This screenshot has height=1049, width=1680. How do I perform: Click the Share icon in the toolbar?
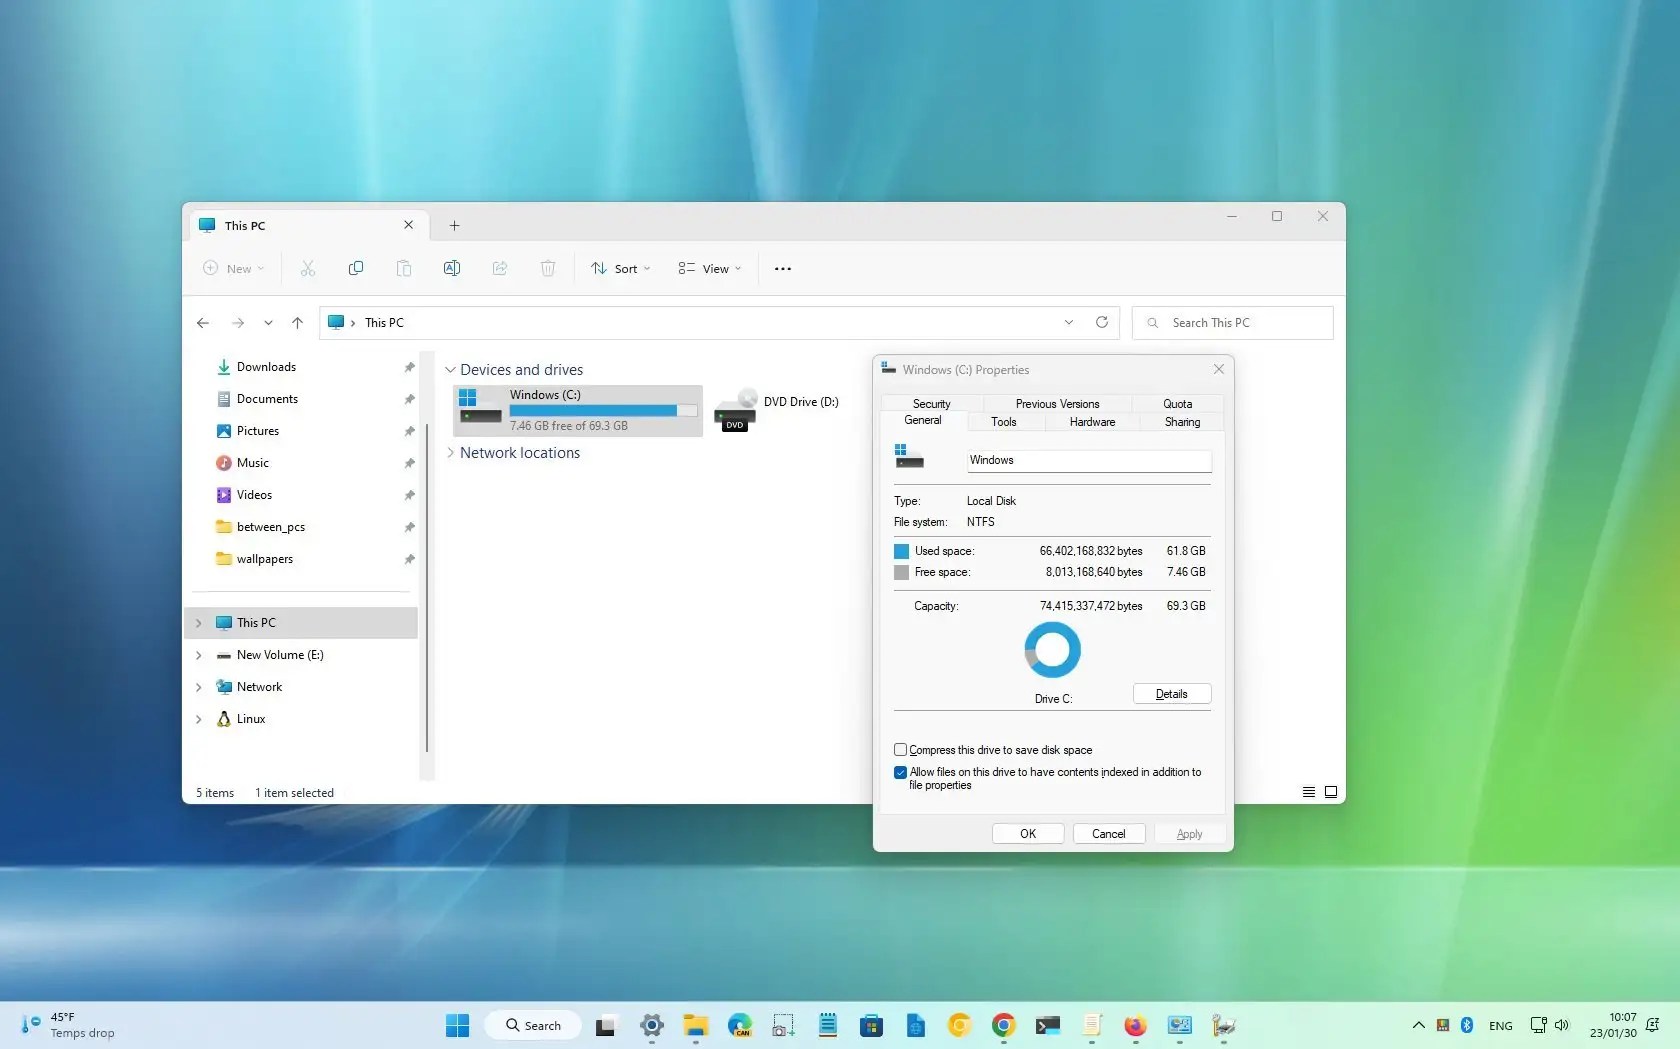click(500, 268)
